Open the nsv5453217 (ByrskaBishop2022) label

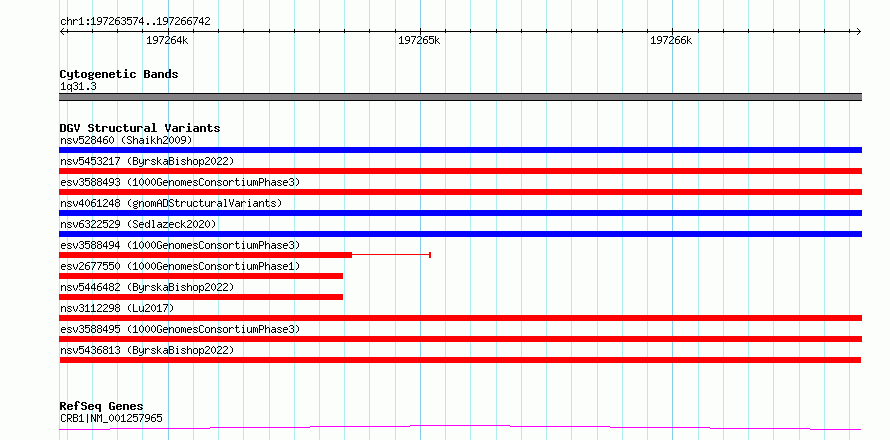coord(147,161)
